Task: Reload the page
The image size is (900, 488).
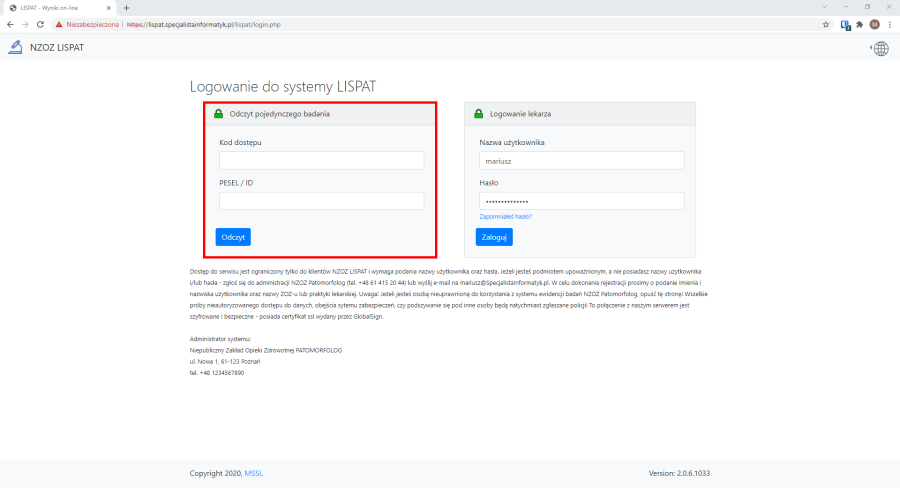Action: tap(41, 24)
